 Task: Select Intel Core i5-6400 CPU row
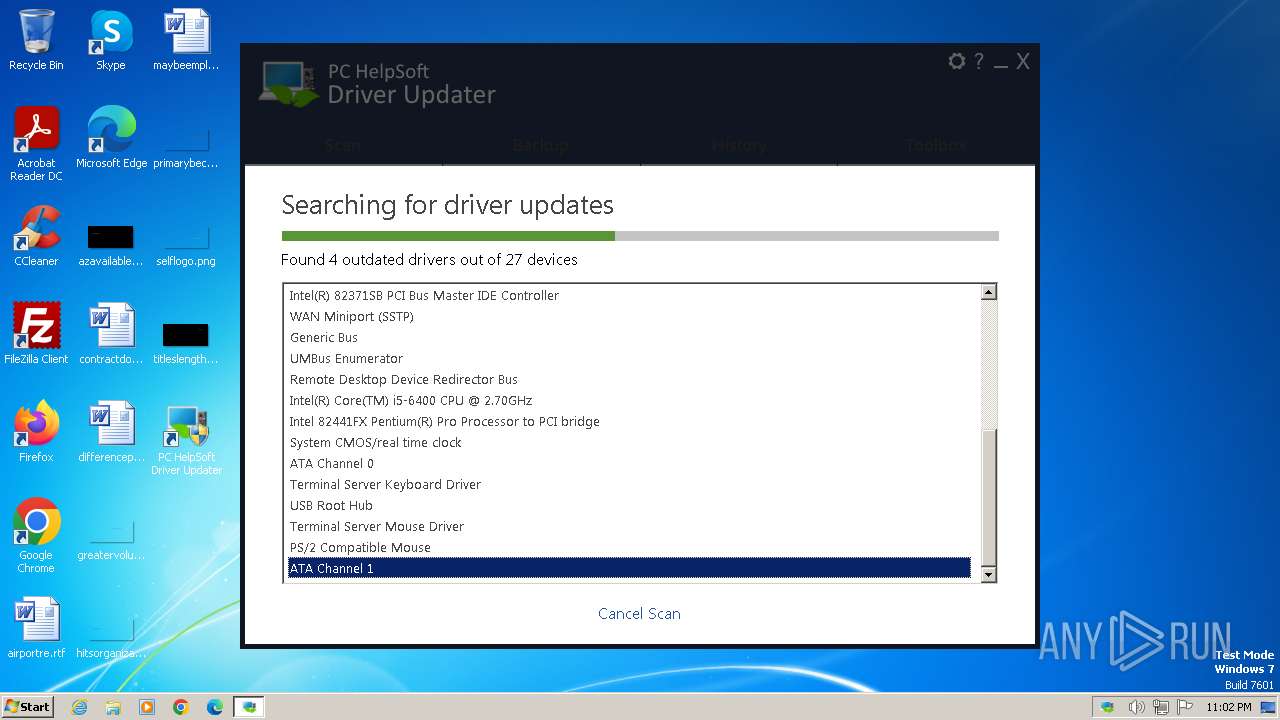click(x=629, y=401)
